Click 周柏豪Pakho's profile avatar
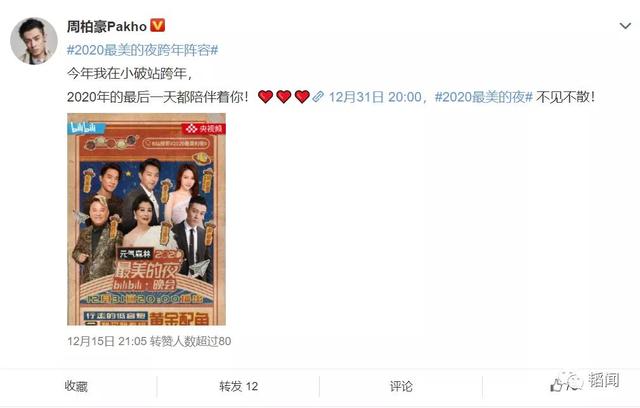The image size is (640, 408). (34, 41)
